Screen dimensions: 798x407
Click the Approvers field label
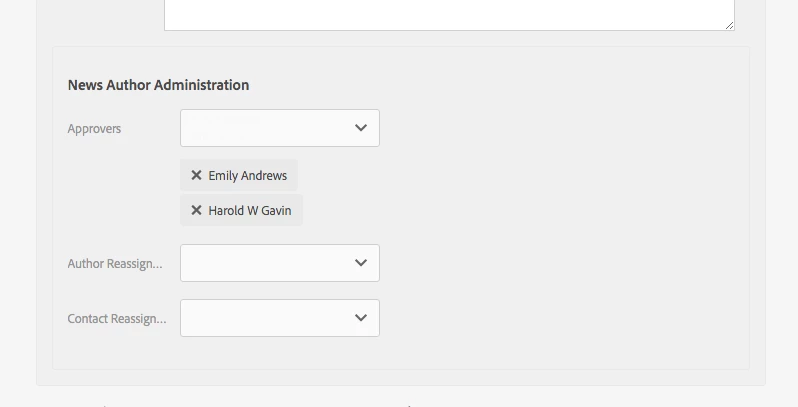pos(94,129)
